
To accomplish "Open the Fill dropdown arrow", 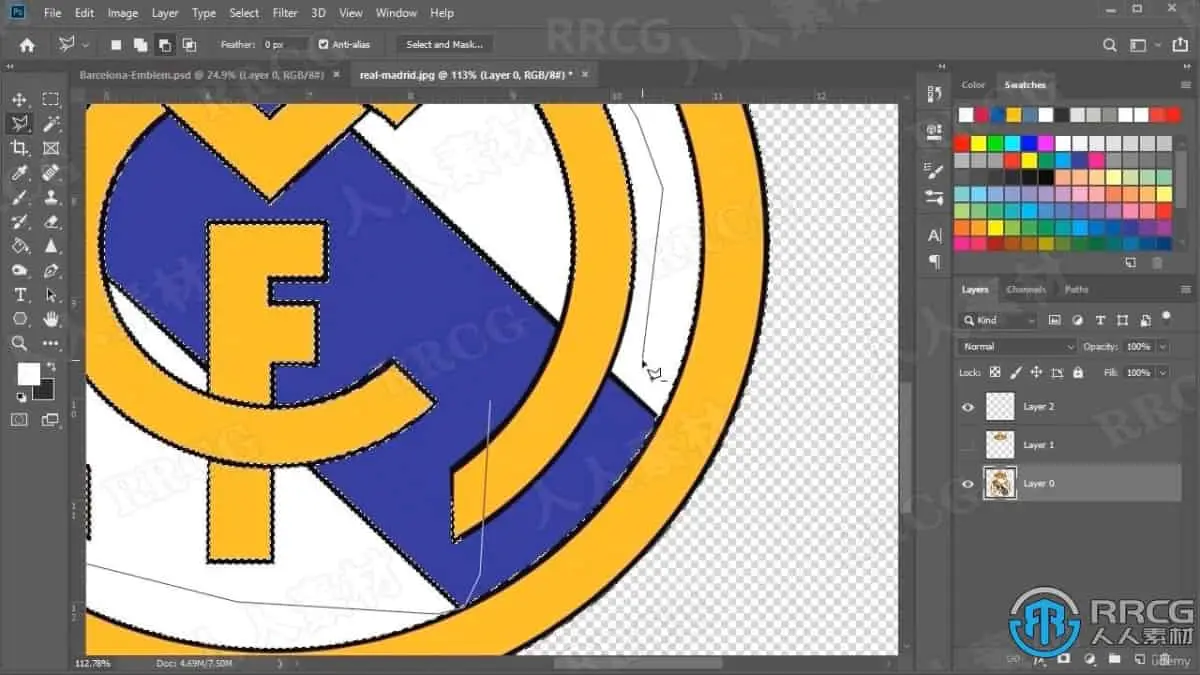I will point(1161,372).
